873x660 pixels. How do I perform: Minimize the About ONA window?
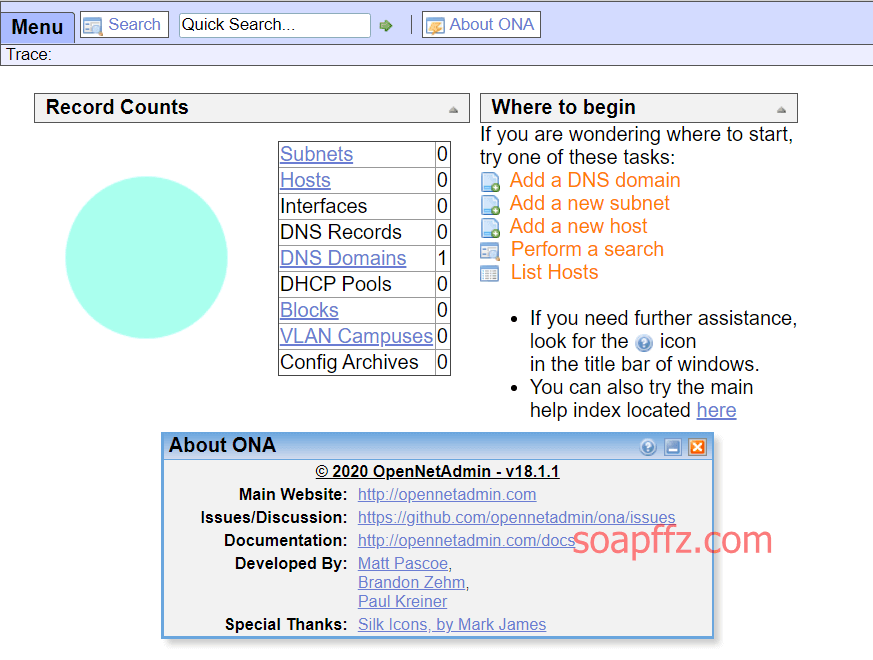[x=673, y=447]
